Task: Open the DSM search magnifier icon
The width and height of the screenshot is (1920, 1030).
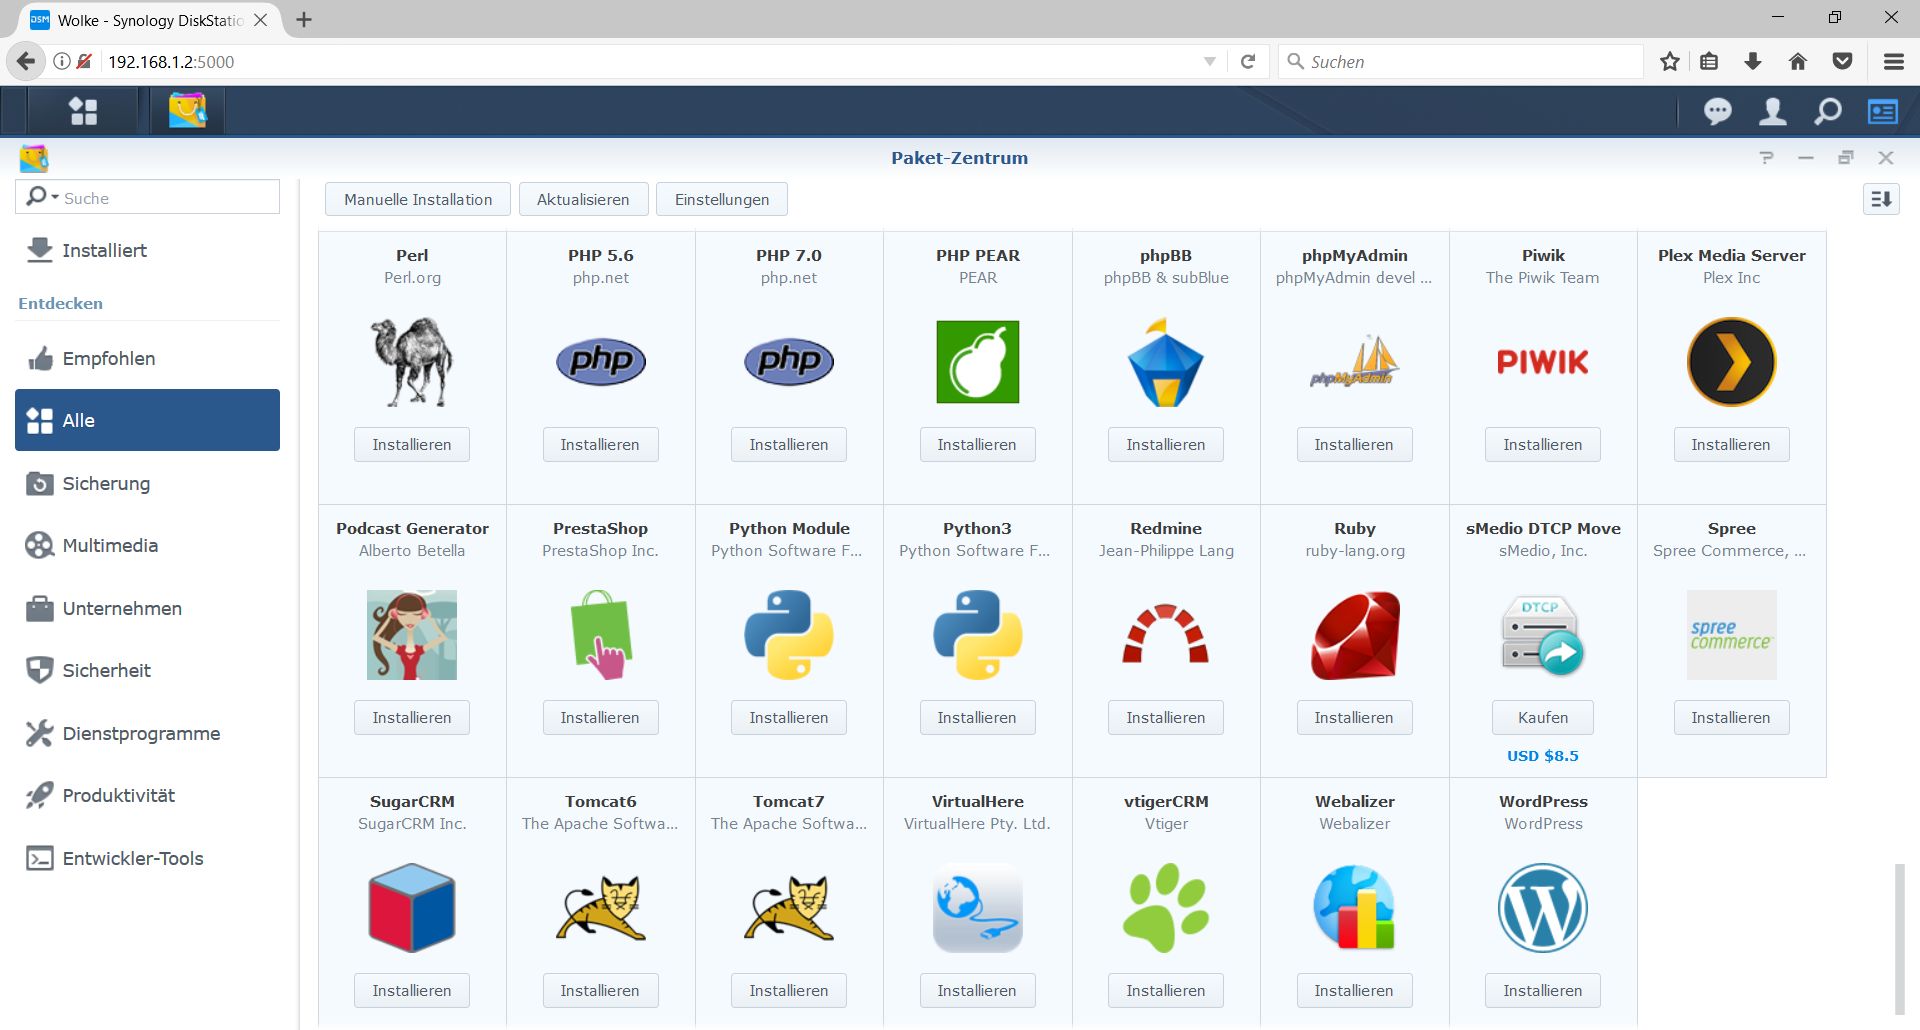Action: (1827, 111)
